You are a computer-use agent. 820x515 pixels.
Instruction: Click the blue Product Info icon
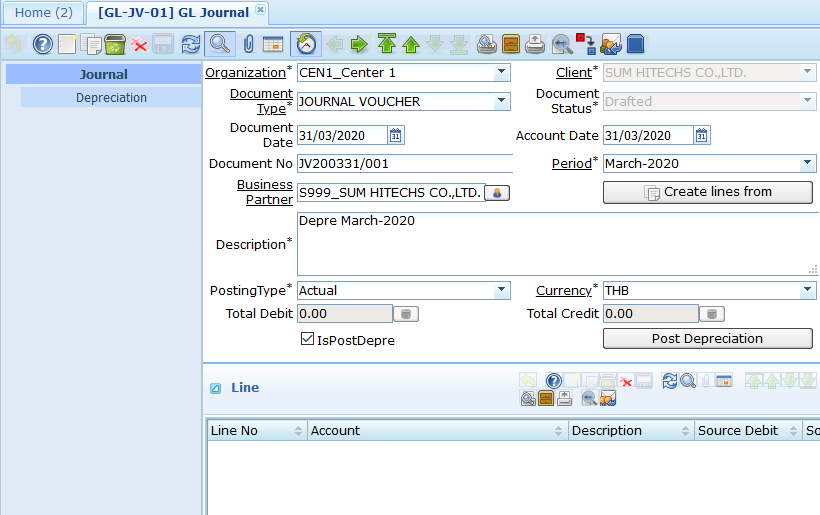pos(635,44)
